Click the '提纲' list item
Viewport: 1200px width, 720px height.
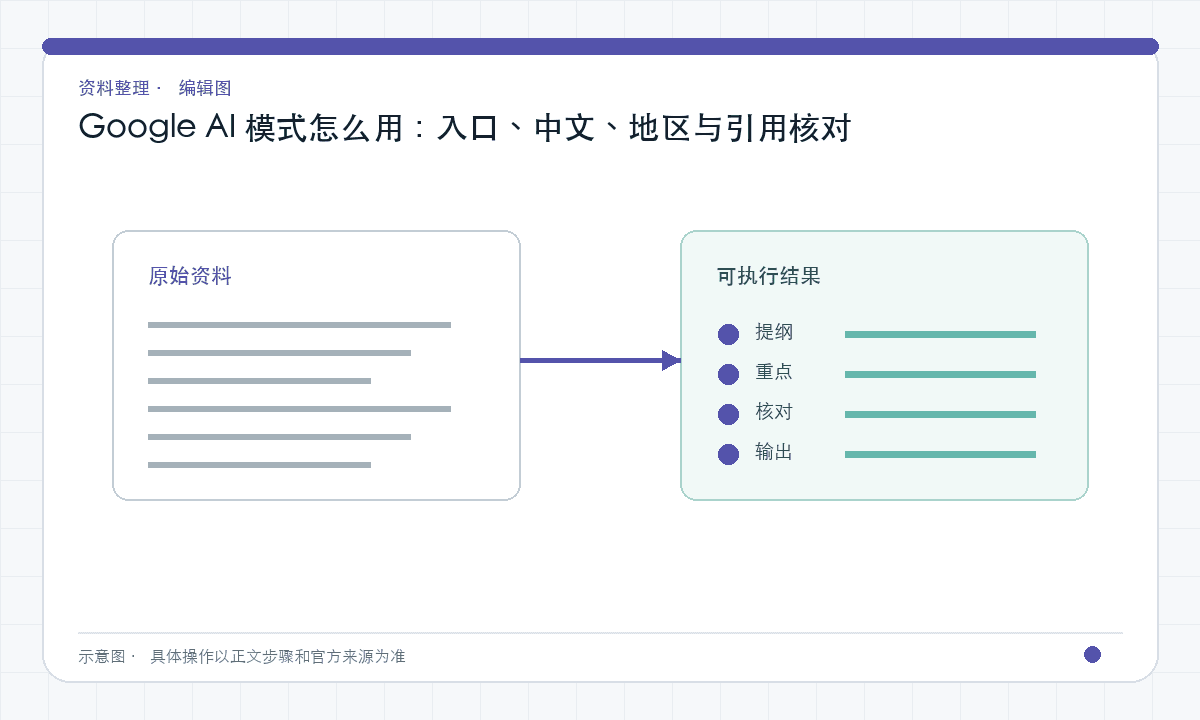[x=774, y=332]
